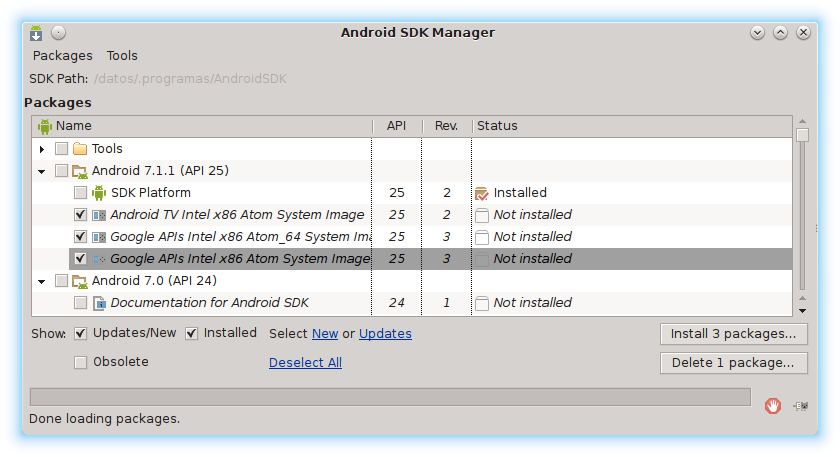
Task: Click the Installed status icon for SDK Platform
Action: click(482, 193)
